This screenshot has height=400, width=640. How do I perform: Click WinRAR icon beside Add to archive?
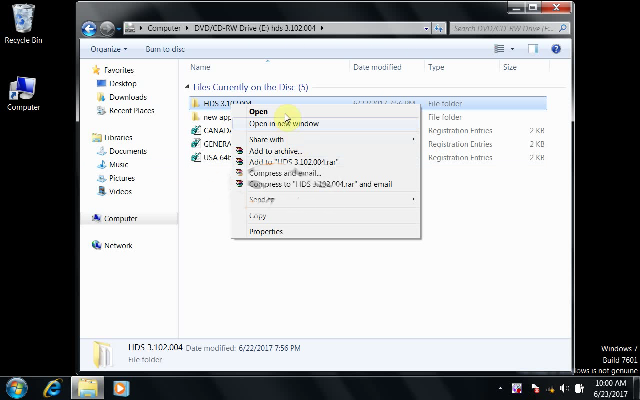[x=239, y=151]
